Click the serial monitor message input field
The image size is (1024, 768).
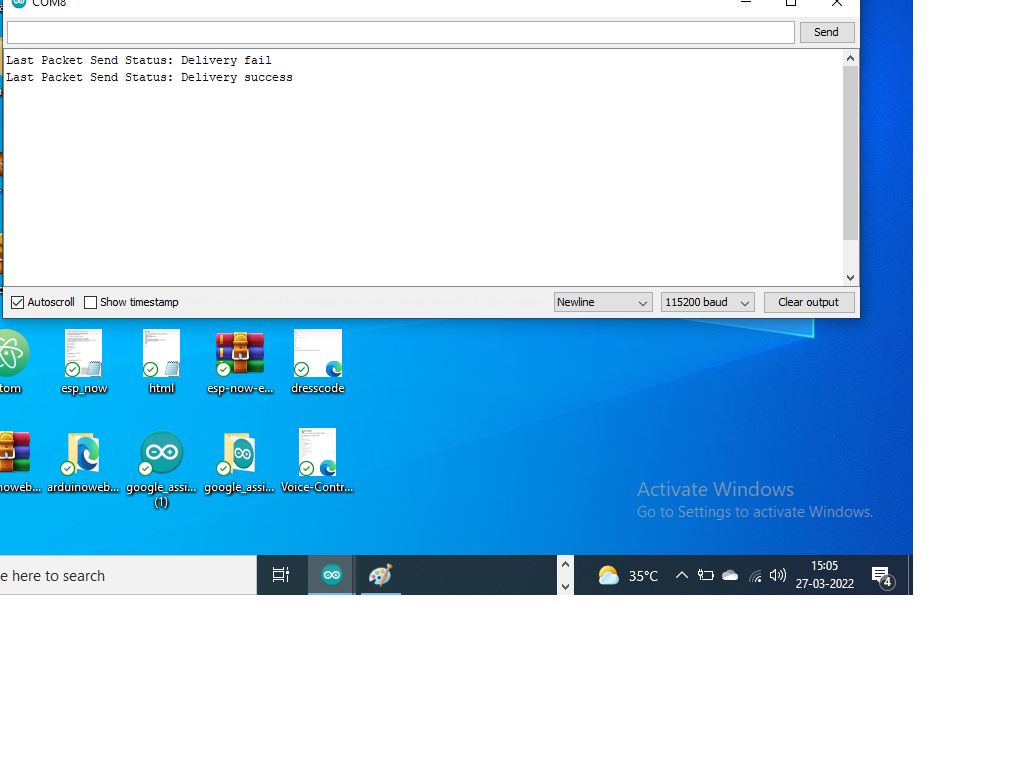point(400,32)
